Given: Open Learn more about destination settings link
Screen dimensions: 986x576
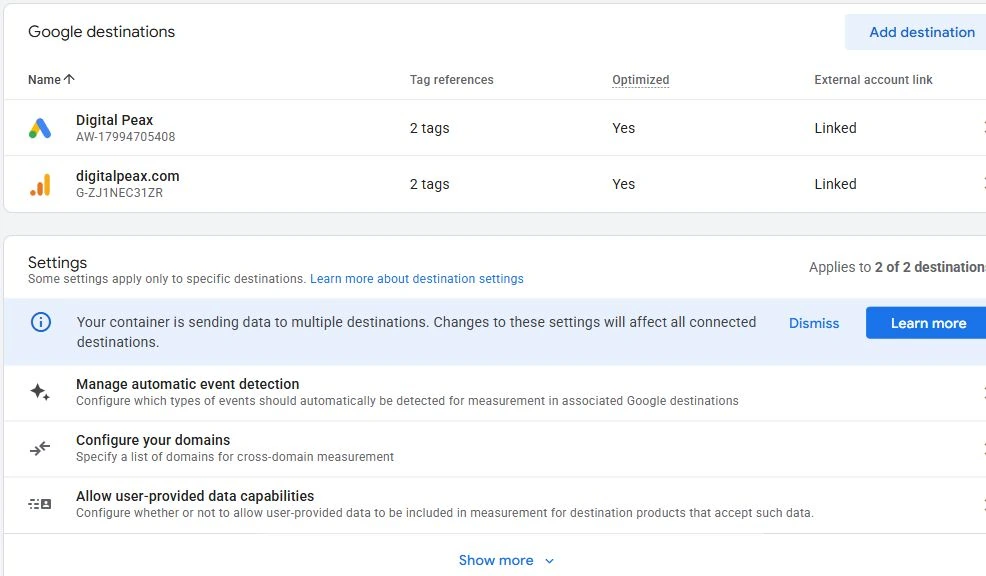Looking at the screenshot, I should 416,279.
